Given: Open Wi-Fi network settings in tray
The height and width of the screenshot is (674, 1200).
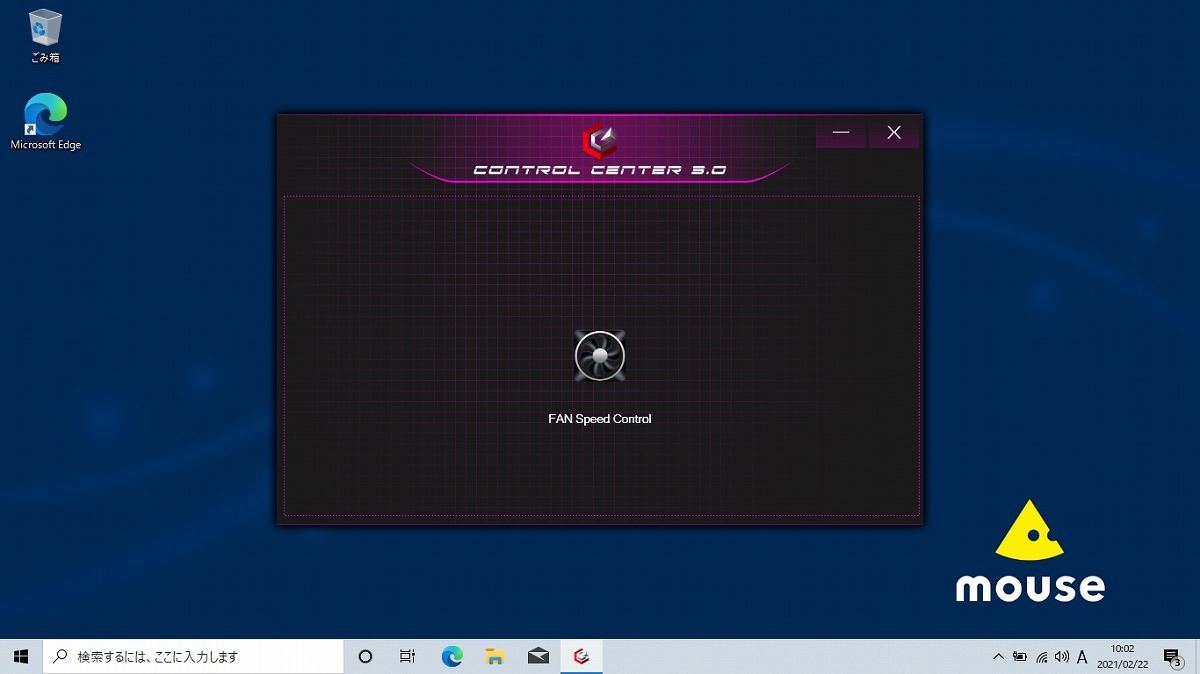Looking at the screenshot, I should 1041,657.
